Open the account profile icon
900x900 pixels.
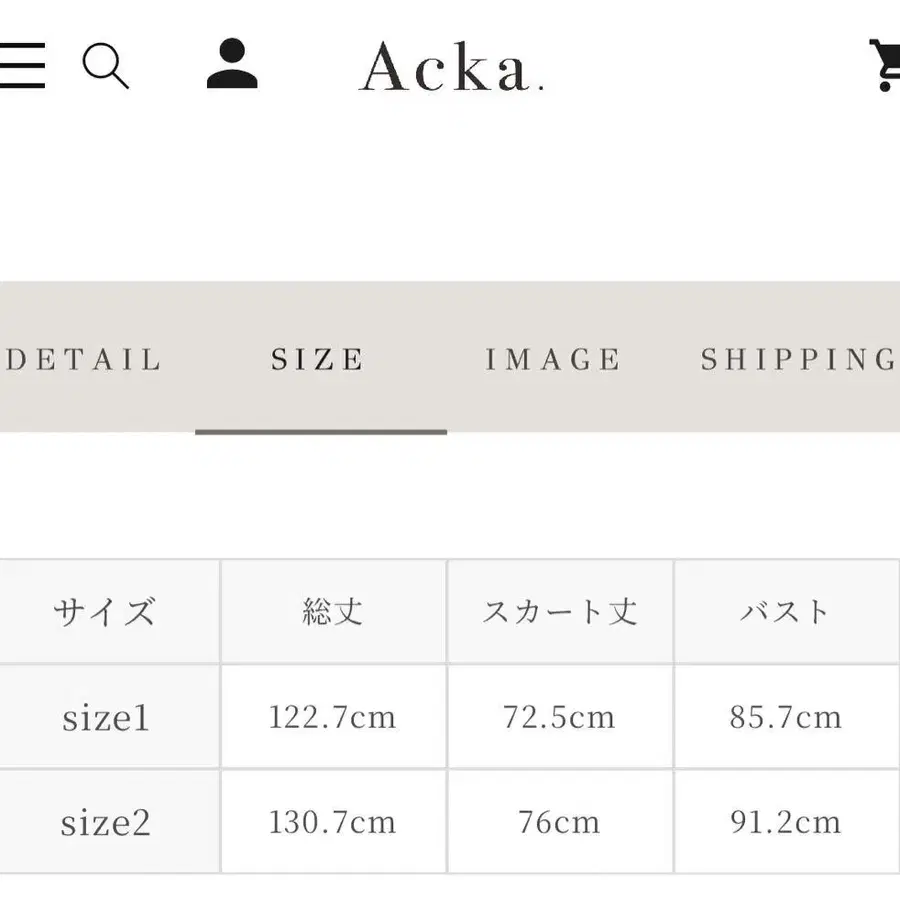coord(232,63)
